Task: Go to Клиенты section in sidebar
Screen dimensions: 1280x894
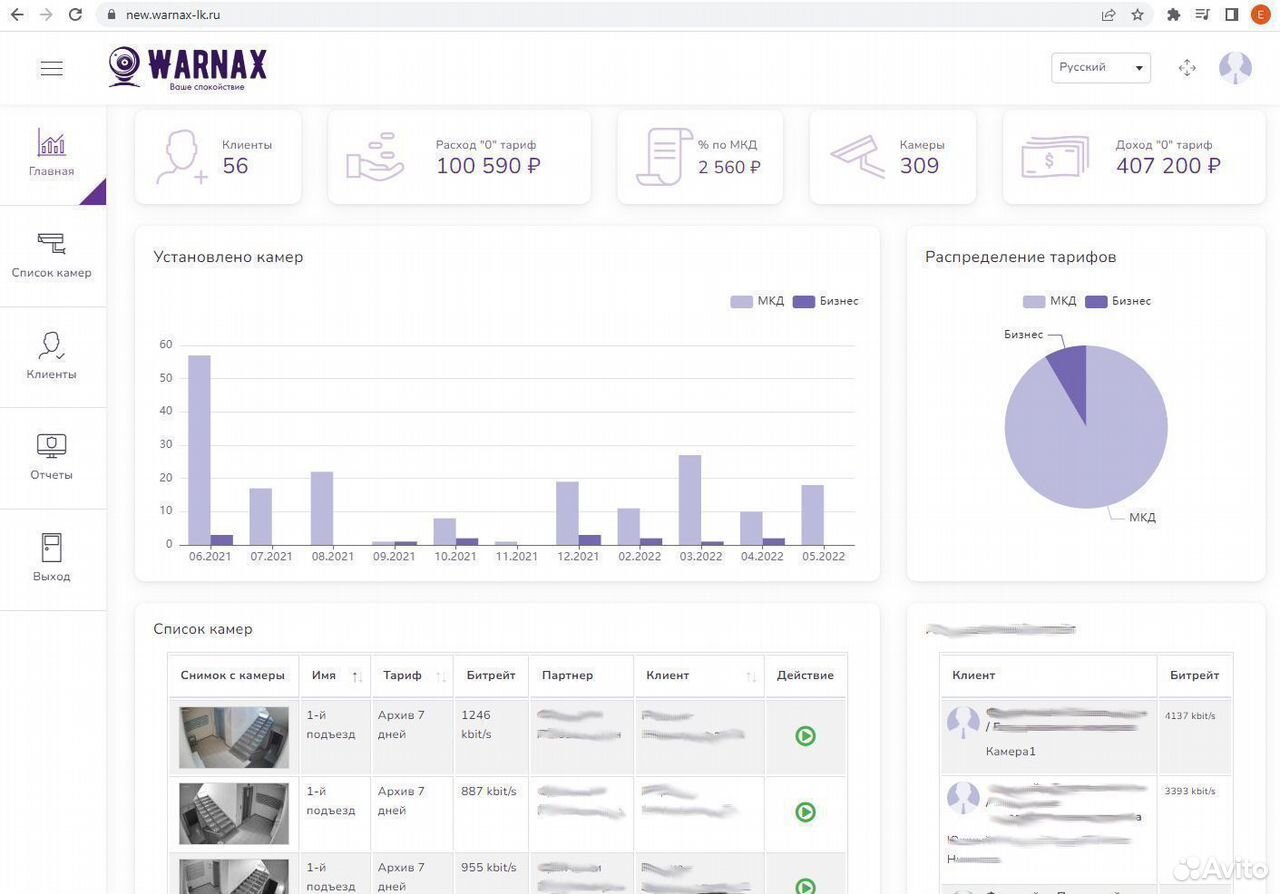Action: 52,356
